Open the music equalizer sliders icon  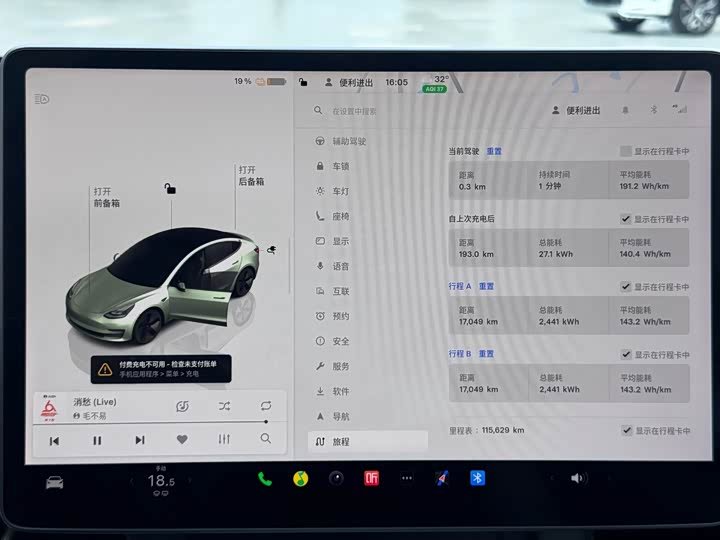(x=224, y=439)
